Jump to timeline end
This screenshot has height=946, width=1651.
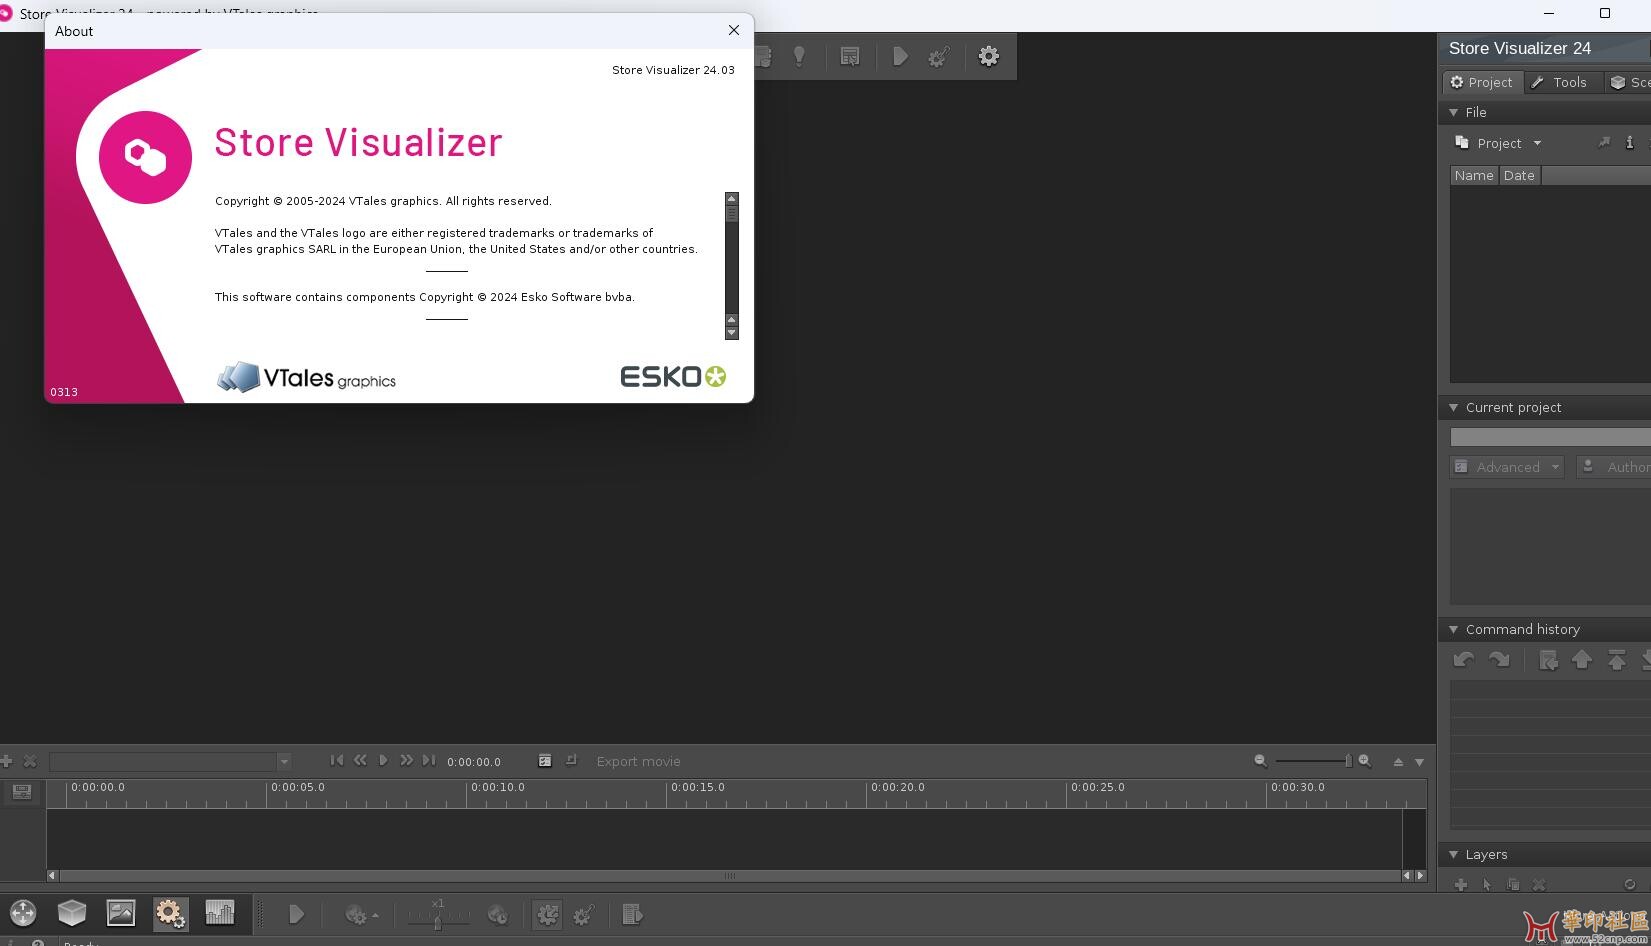429,760
